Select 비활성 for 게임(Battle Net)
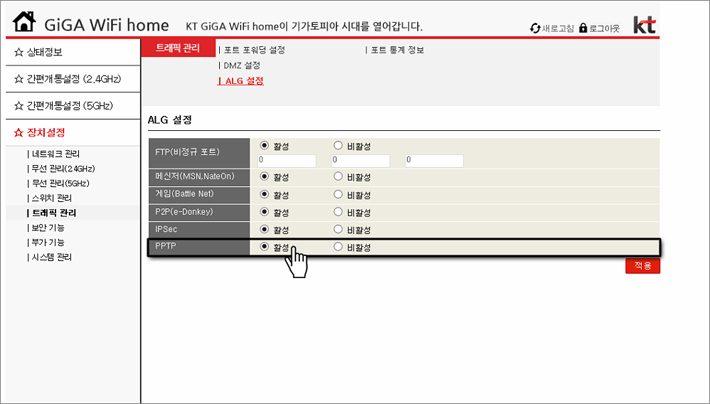The image size is (710, 404). tap(338, 194)
